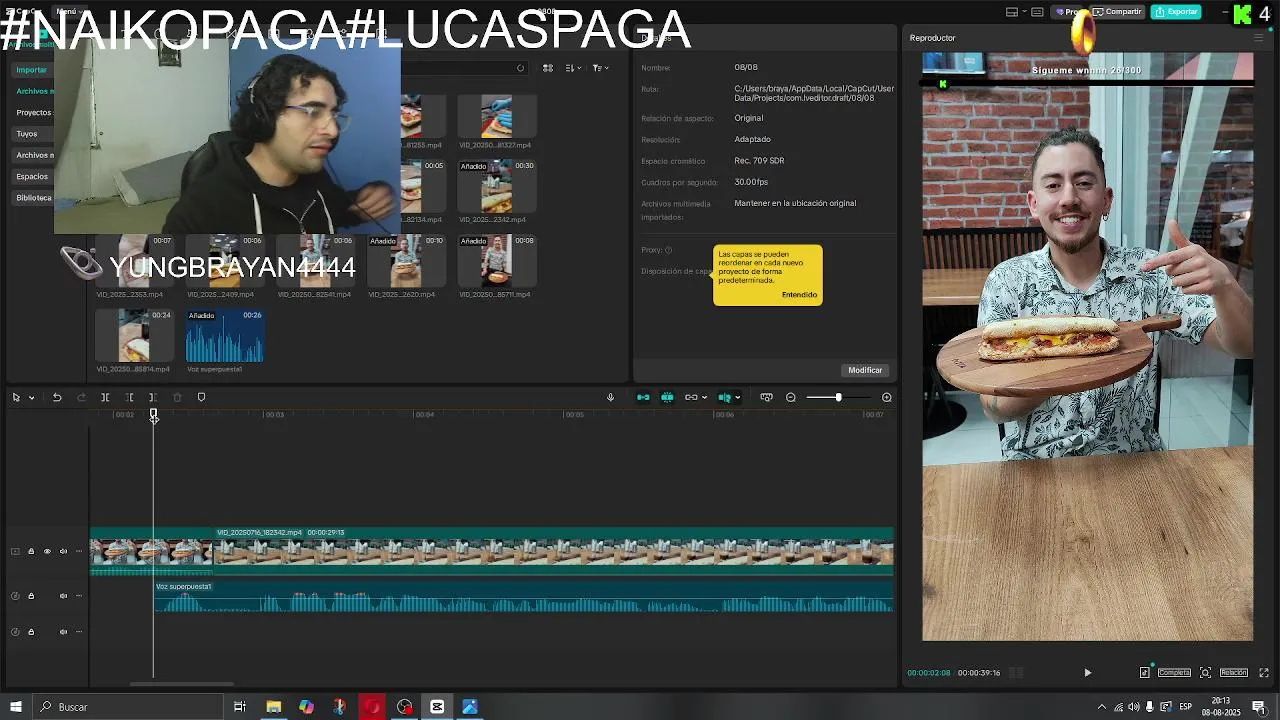The width and height of the screenshot is (1280, 720).
Task: Play the preview in Reproductor
Action: [x=1088, y=673]
